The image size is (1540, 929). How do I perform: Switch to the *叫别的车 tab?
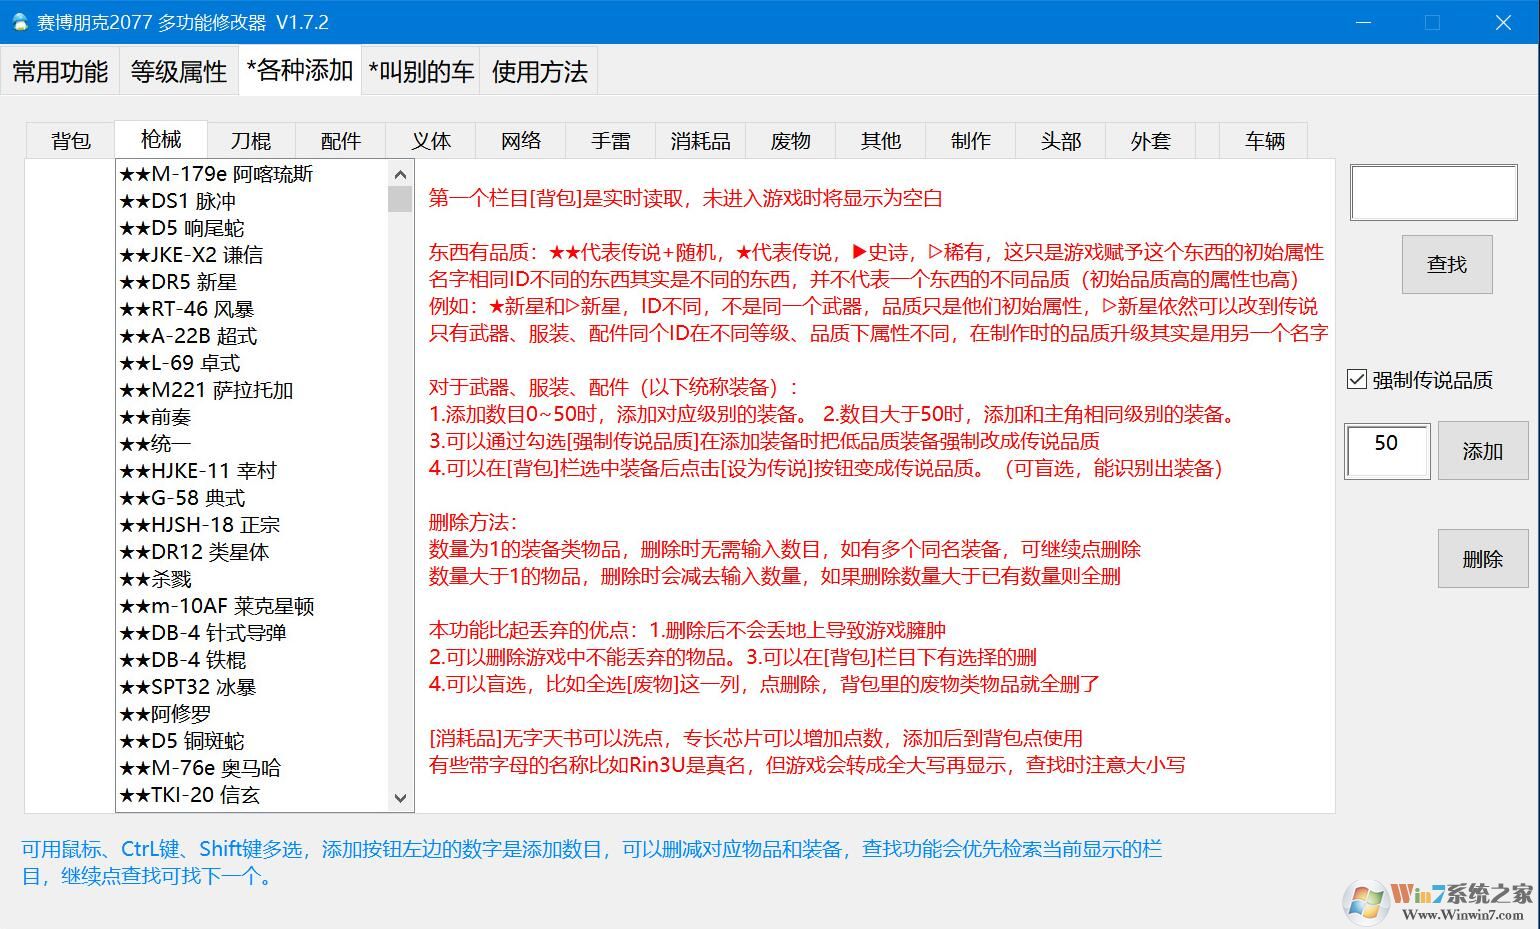click(x=420, y=70)
